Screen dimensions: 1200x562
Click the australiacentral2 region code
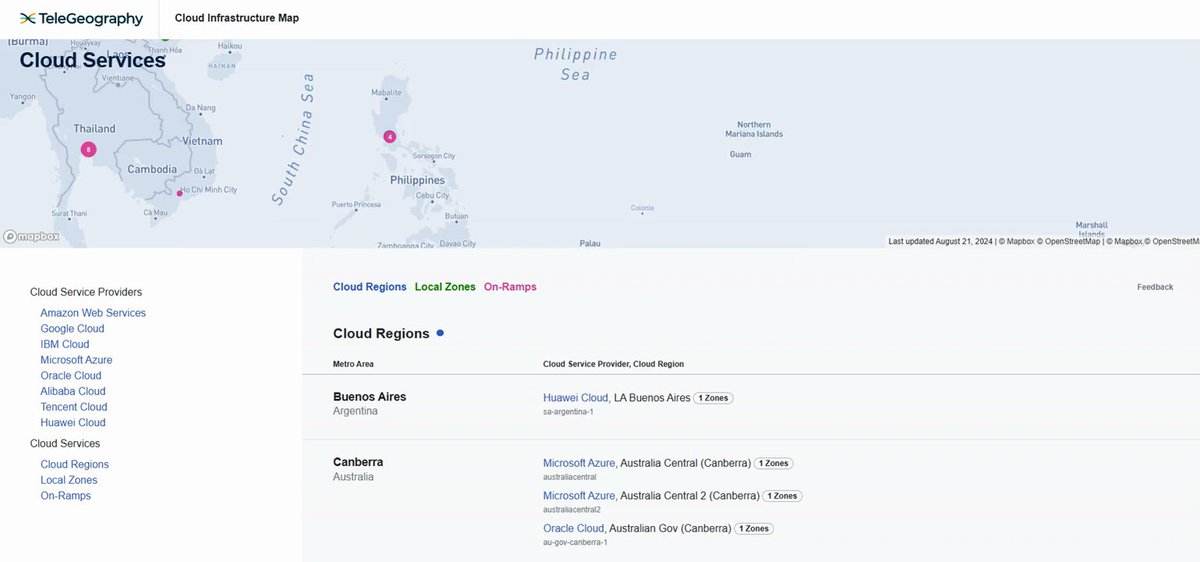(x=572, y=510)
